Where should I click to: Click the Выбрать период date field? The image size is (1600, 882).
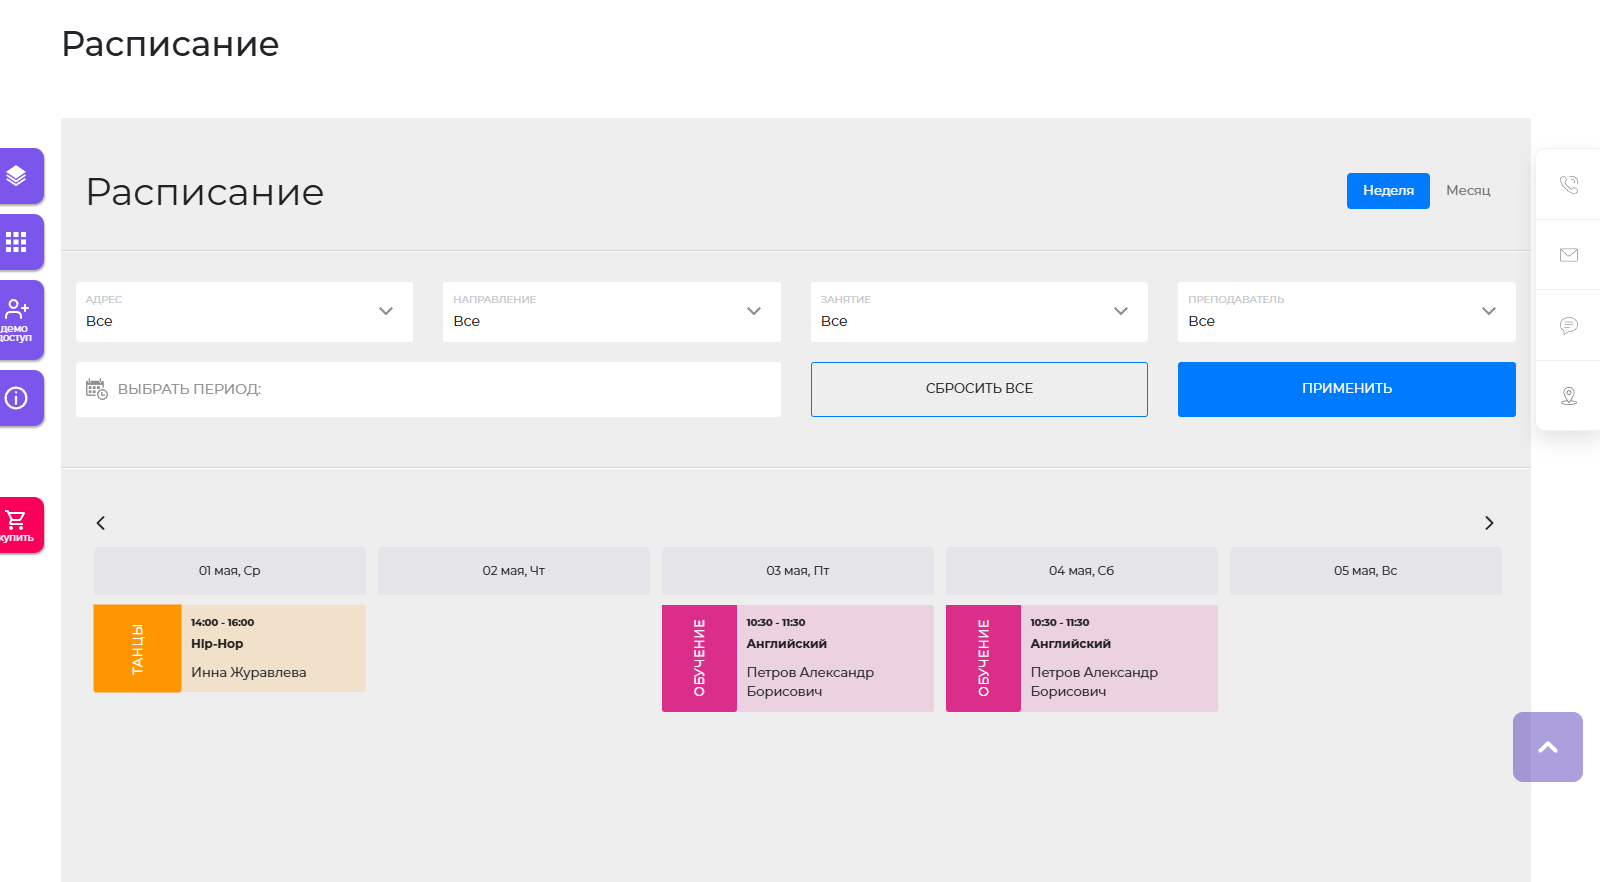428,389
